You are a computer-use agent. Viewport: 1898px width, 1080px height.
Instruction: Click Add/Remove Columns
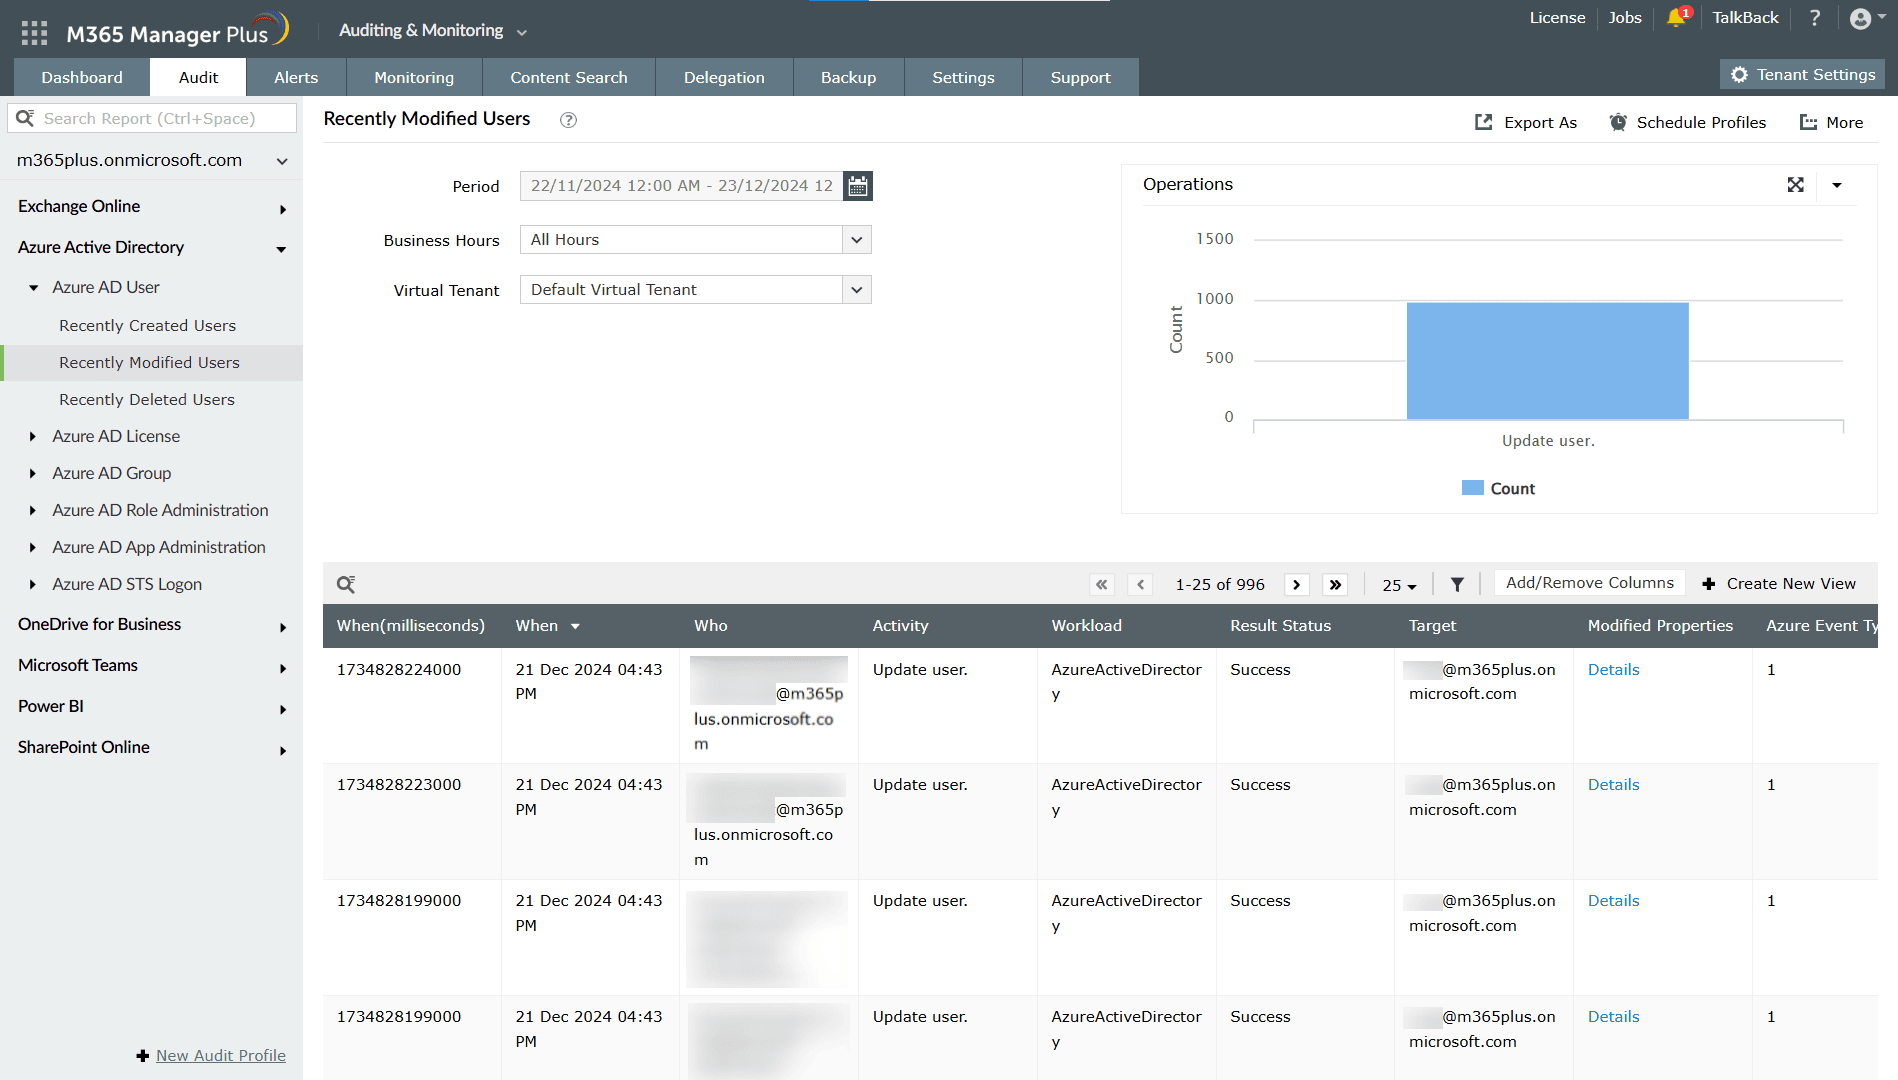[x=1590, y=583]
